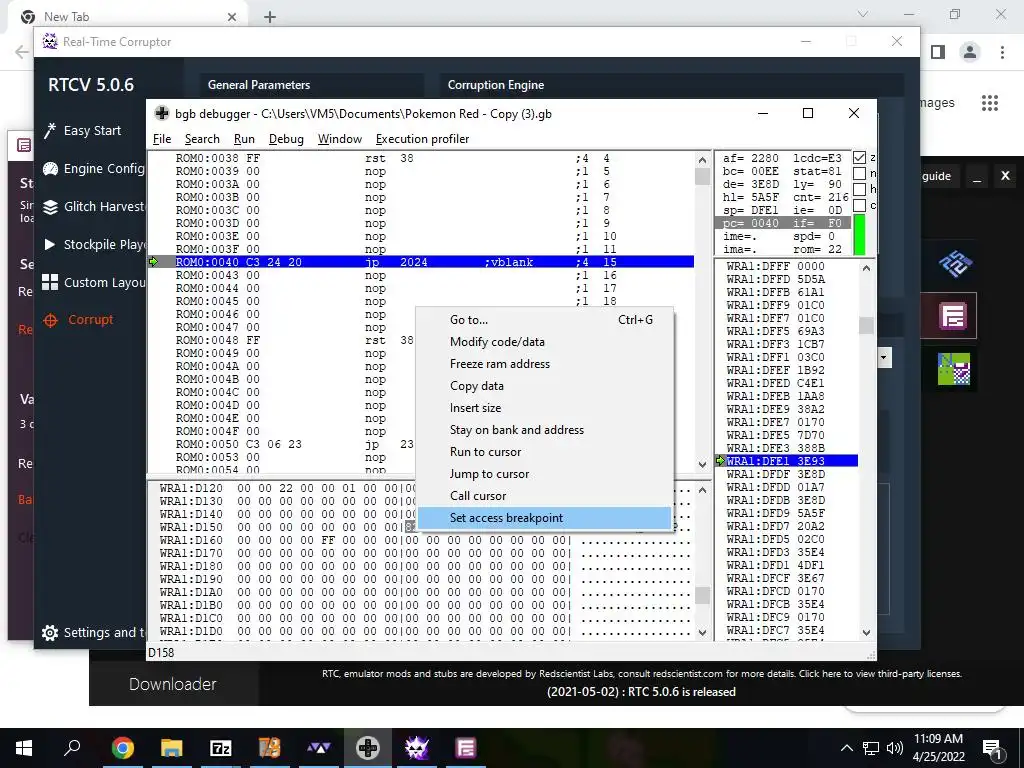Image resolution: width=1024 pixels, height=768 pixels.
Task: Open the Window menu in bgb debugger
Action: pos(340,138)
